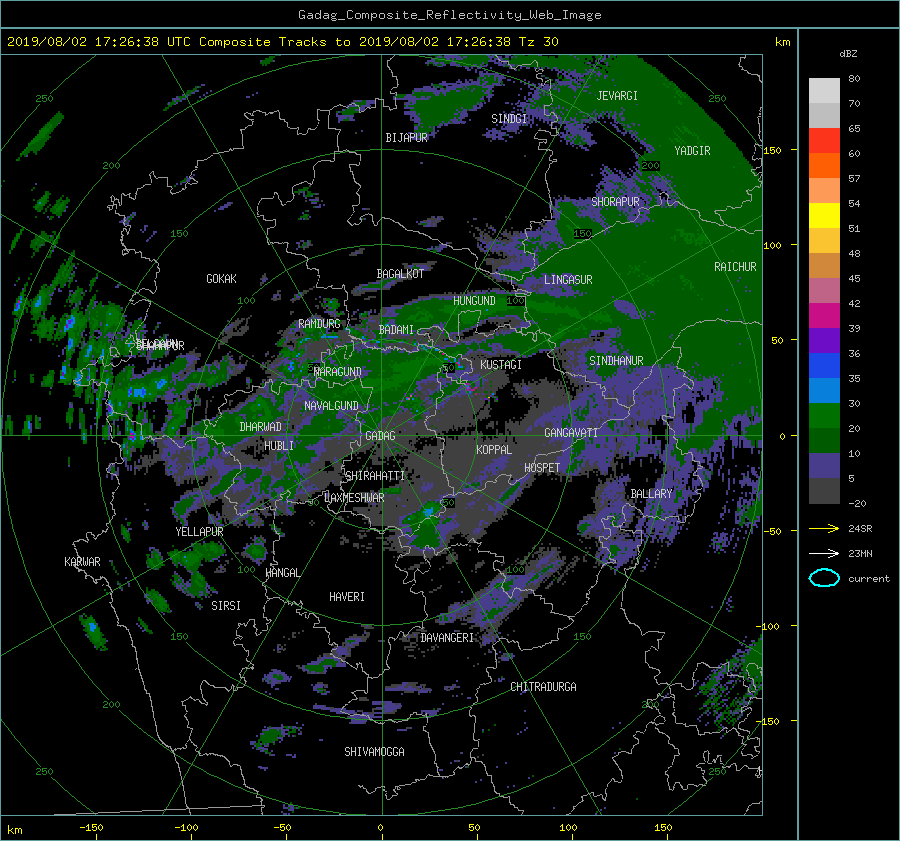The height and width of the screenshot is (841, 900).
Task: Click the KARWAR city label
Action: pyautogui.click(x=82, y=562)
